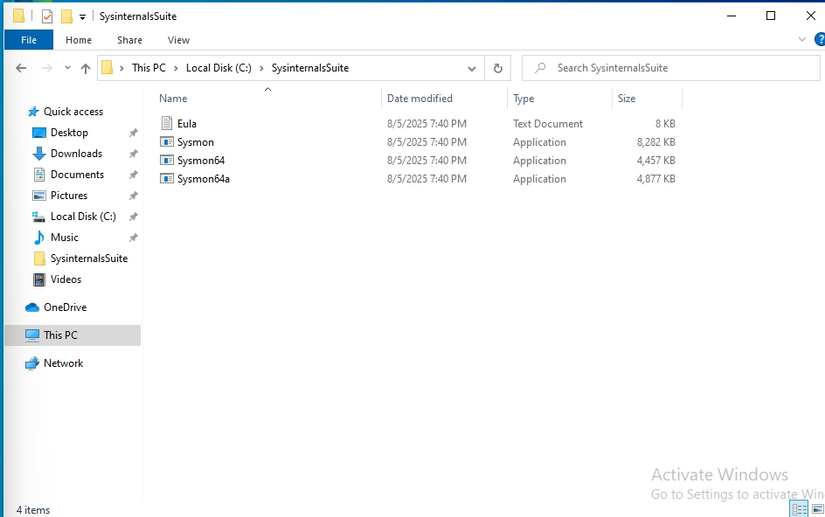Select the Sysmon application icon
Viewport: 825px width, 517px height.
(x=167, y=141)
